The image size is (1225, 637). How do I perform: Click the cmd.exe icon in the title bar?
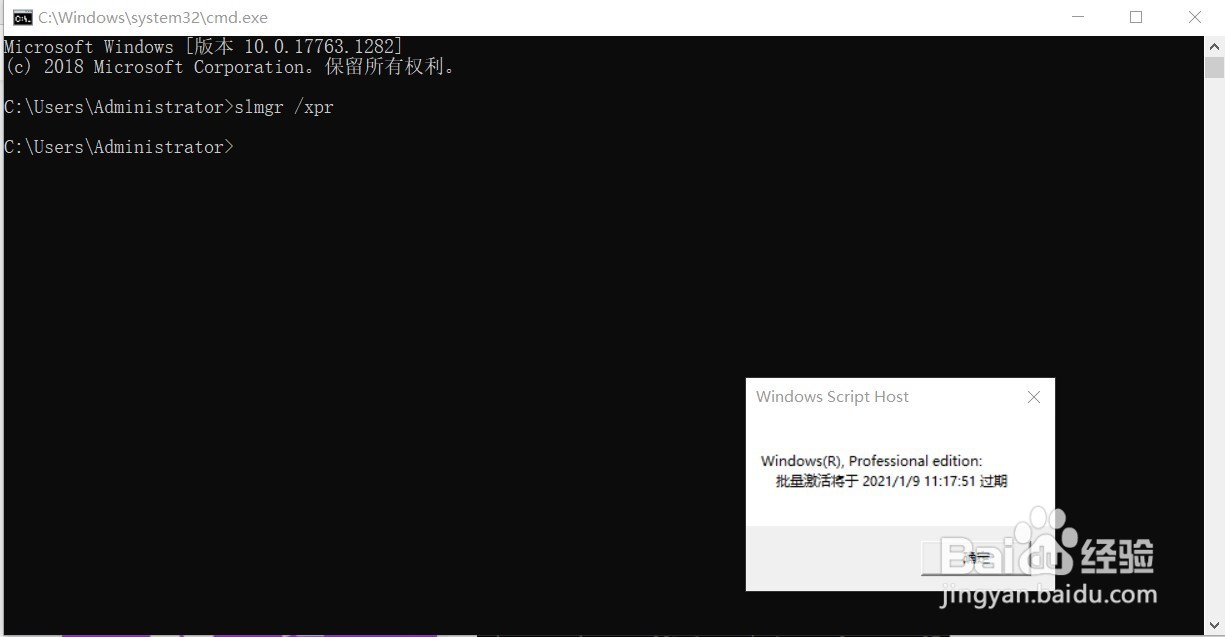tap(22, 17)
